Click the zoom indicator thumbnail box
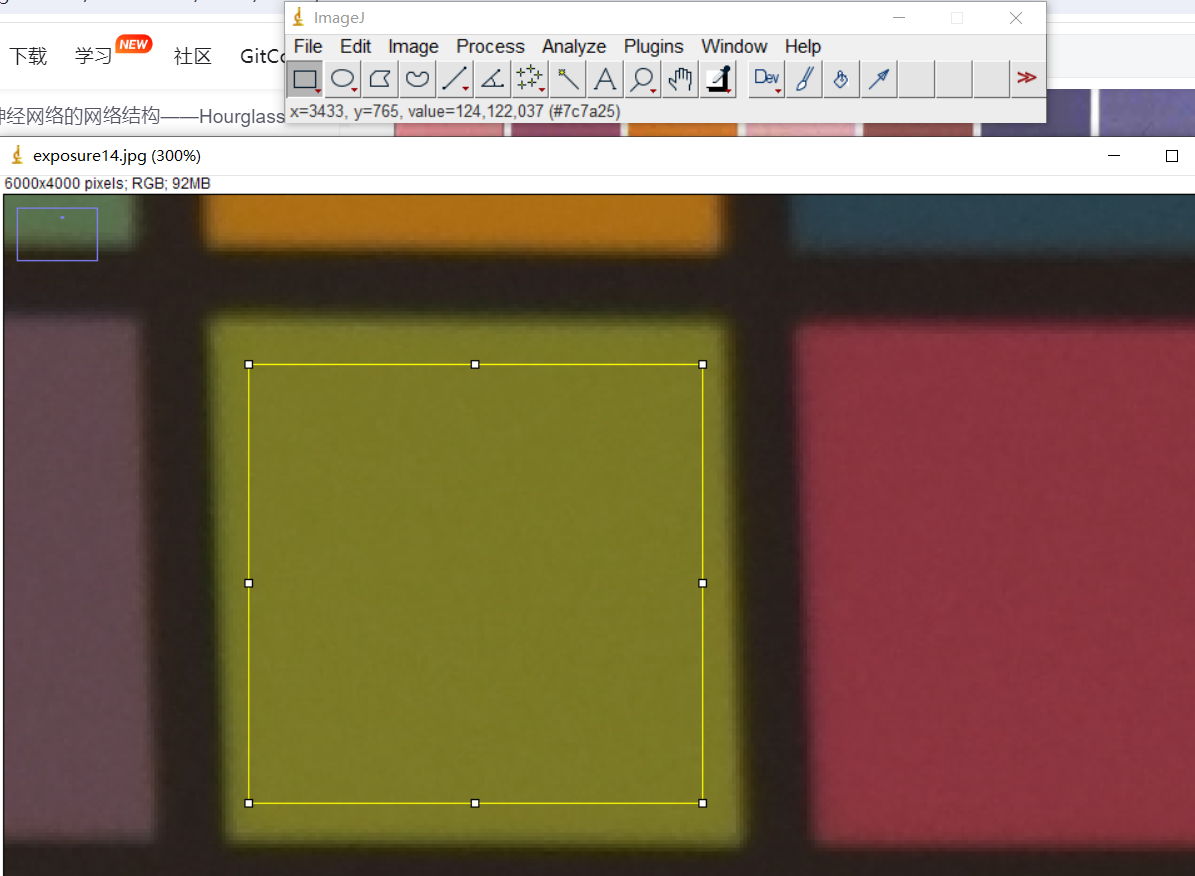1195x876 pixels. (57, 234)
